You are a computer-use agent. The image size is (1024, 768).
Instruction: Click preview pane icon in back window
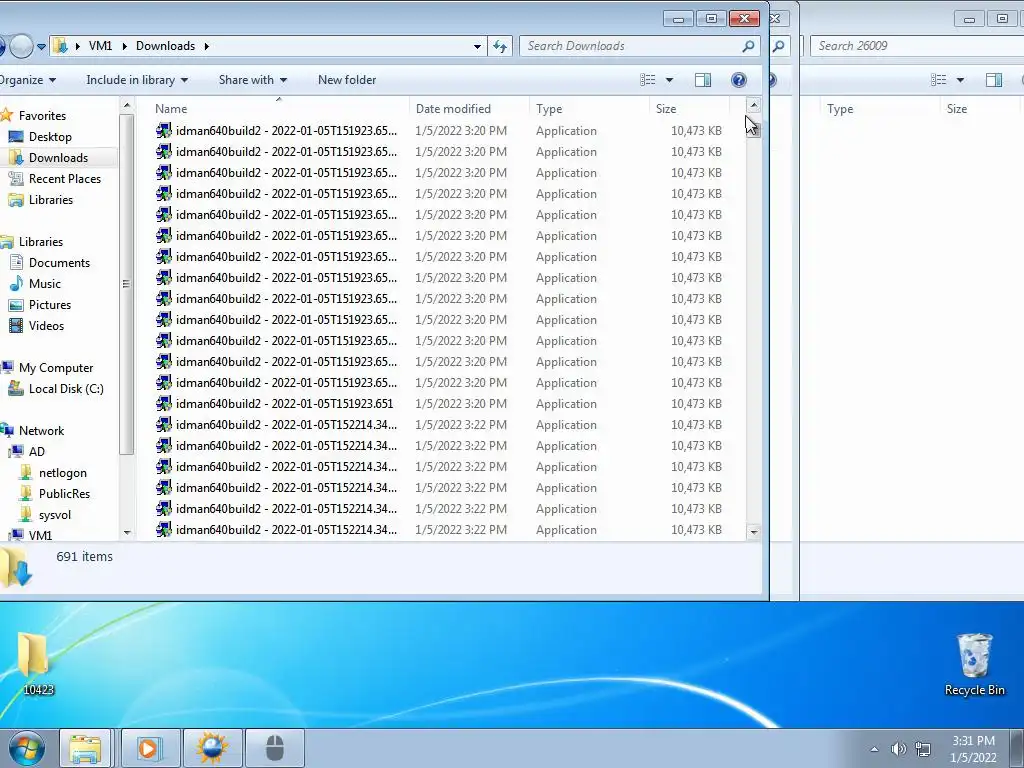click(x=994, y=80)
